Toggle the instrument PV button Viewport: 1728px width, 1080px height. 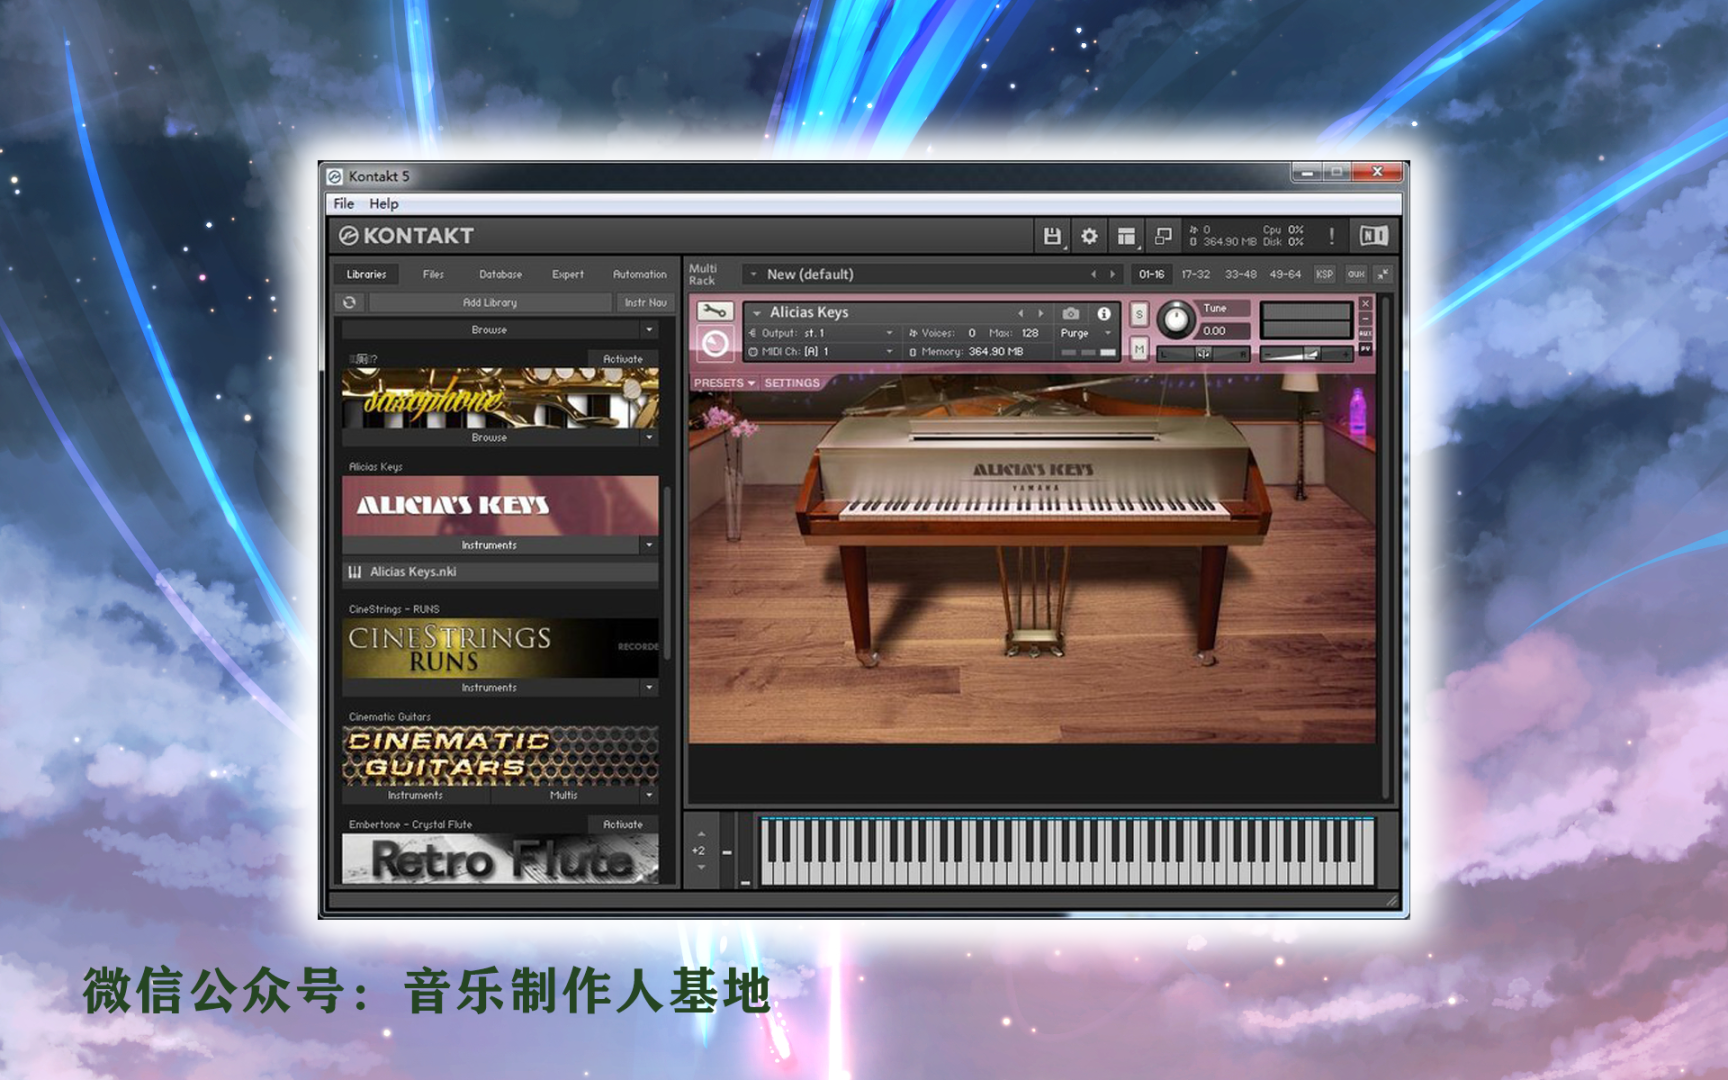coord(1365,349)
